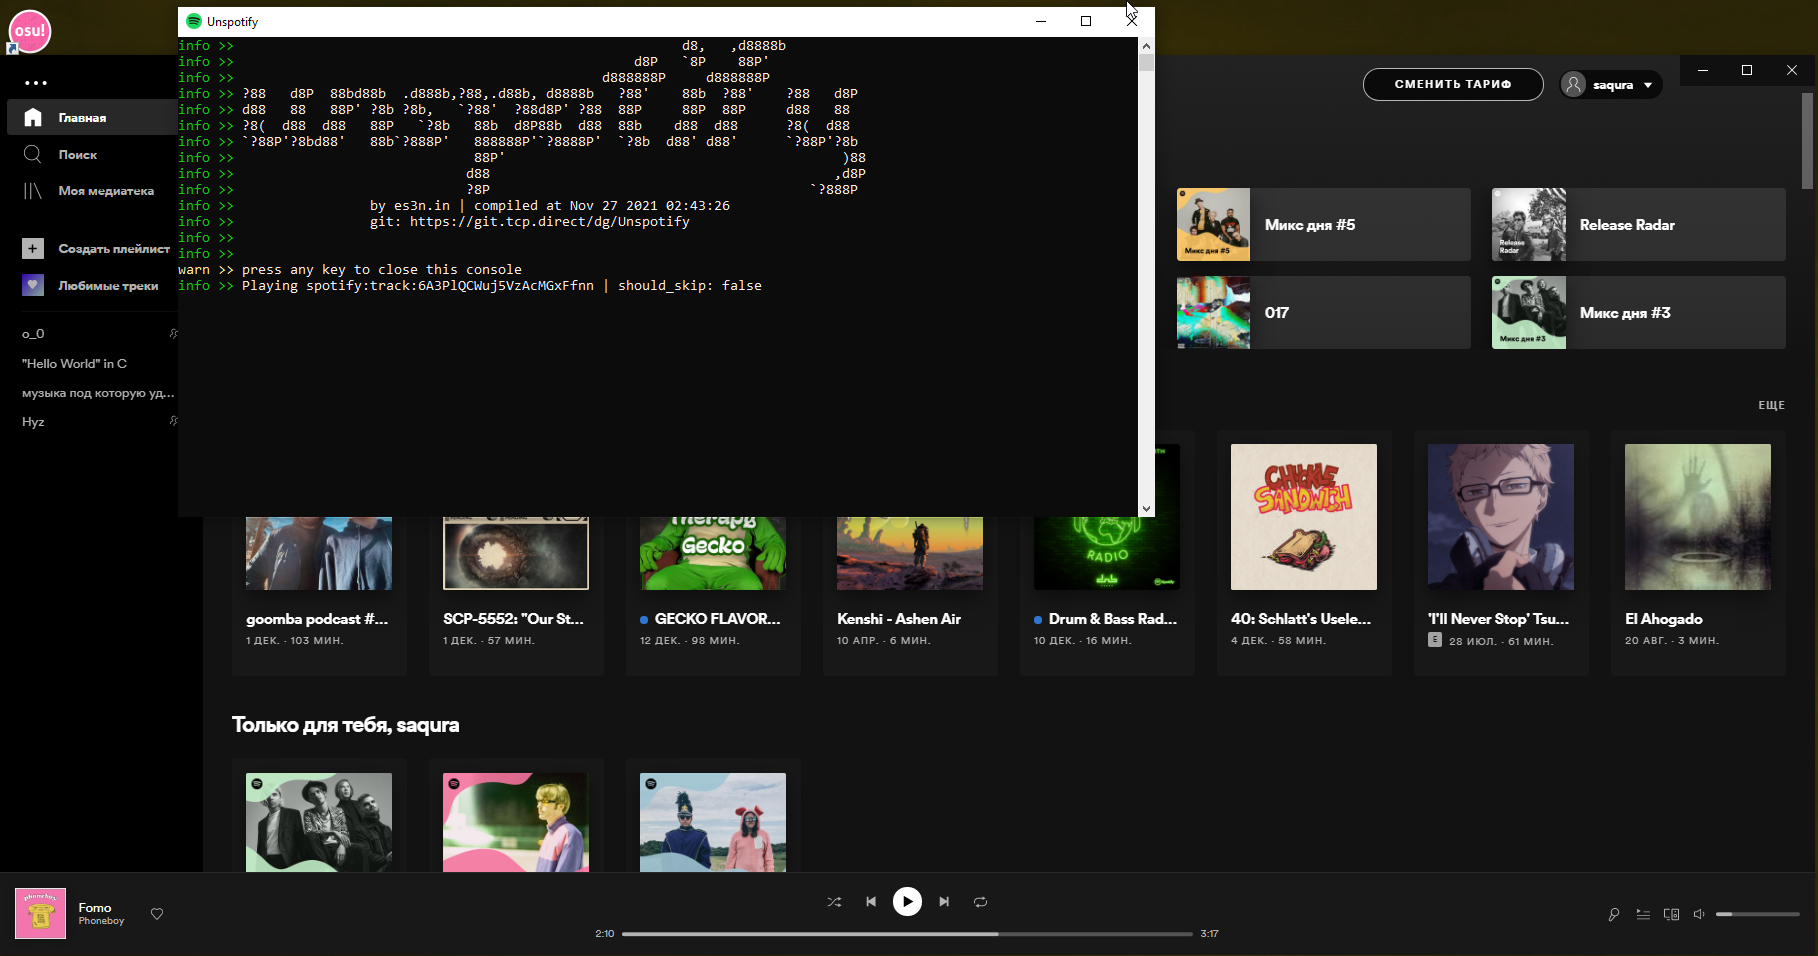Screen dimensions: 1818x956
Task: Open first Только для тебя band mix cover
Action: coord(319,822)
